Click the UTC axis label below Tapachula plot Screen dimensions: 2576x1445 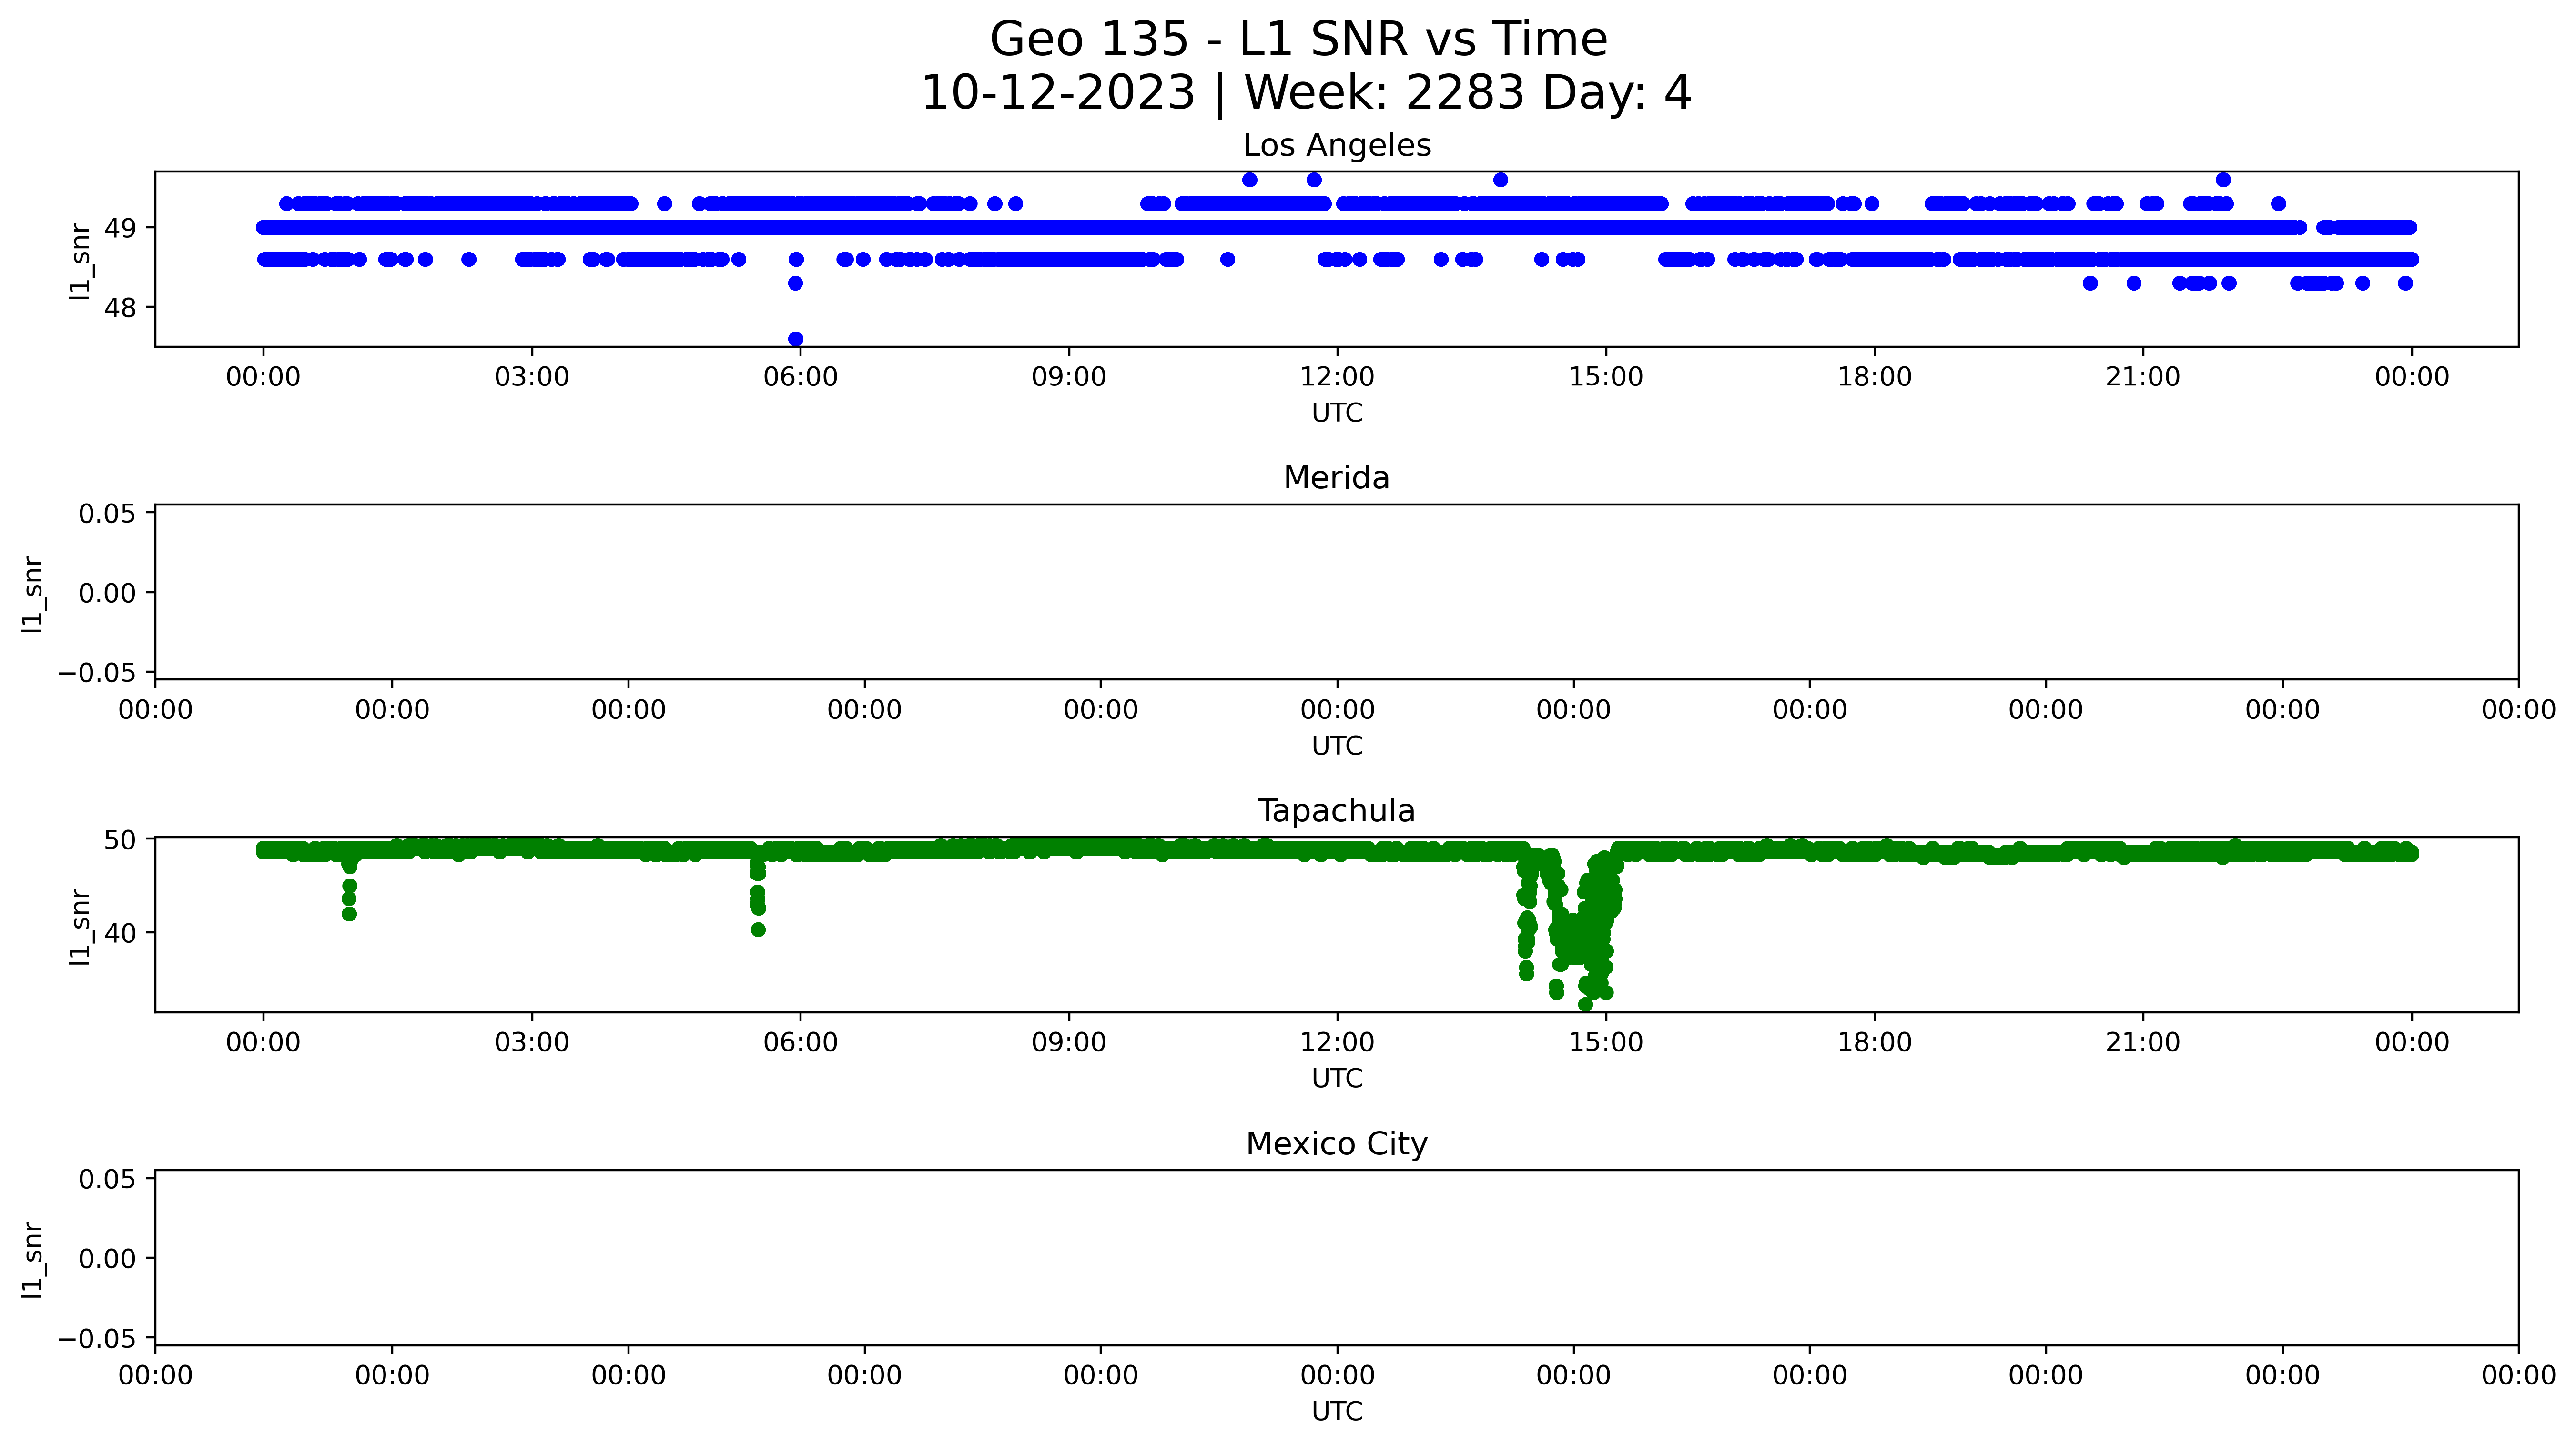click(x=1337, y=1079)
